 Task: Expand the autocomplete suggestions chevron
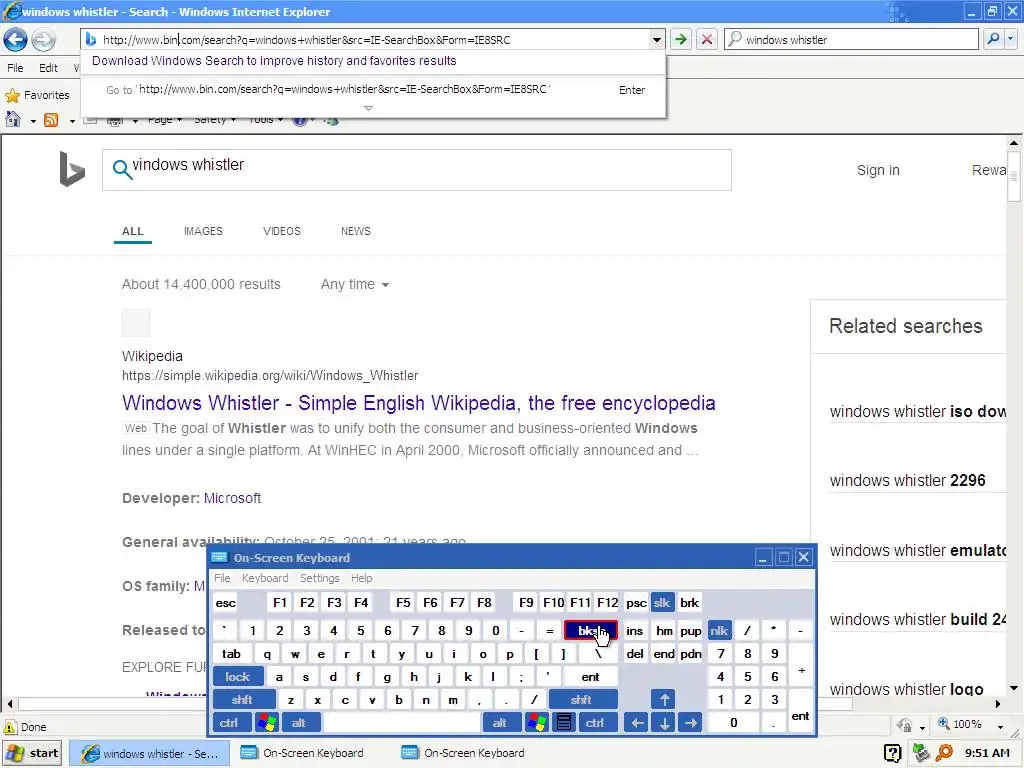tap(368, 108)
